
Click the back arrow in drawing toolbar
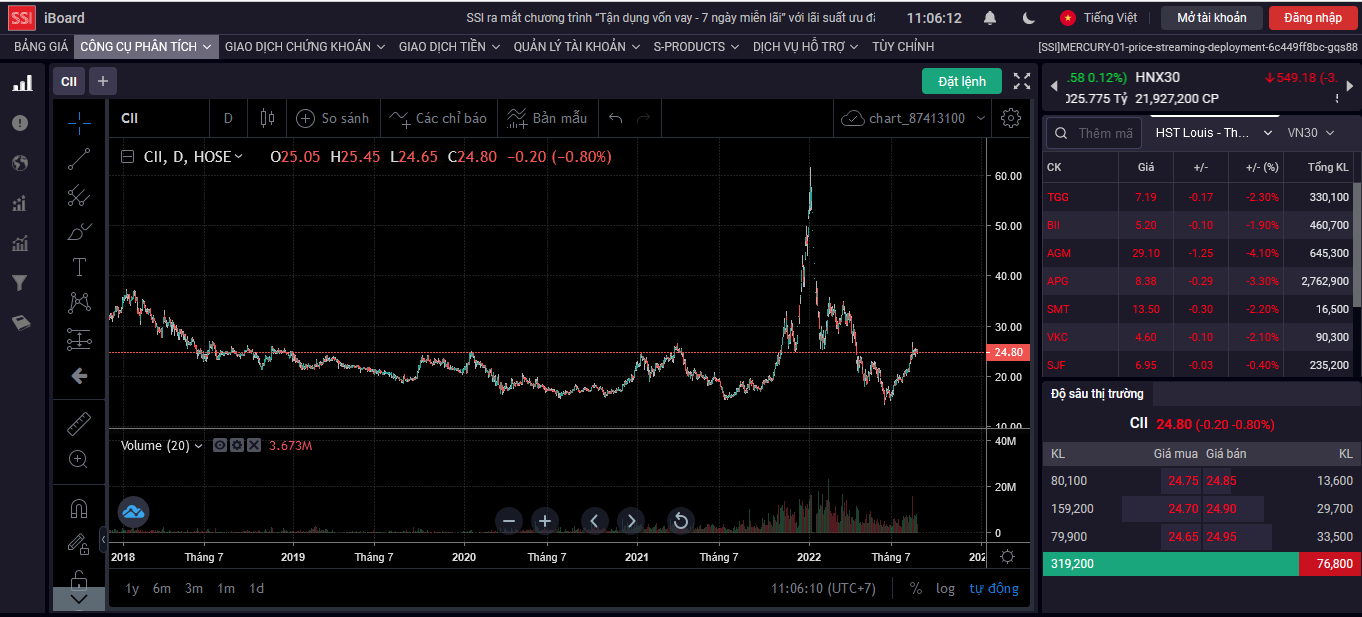pos(79,376)
